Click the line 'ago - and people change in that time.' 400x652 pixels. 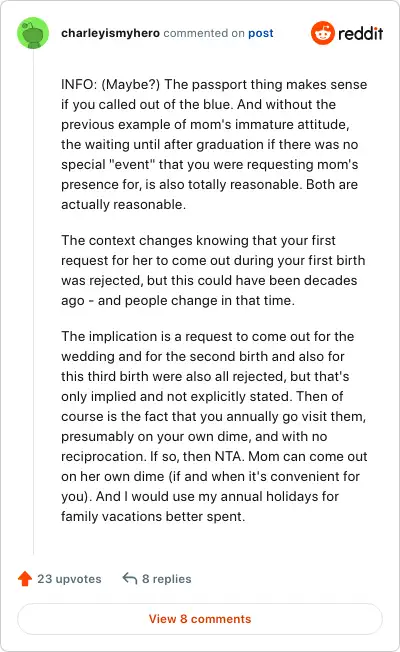click(x=178, y=300)
